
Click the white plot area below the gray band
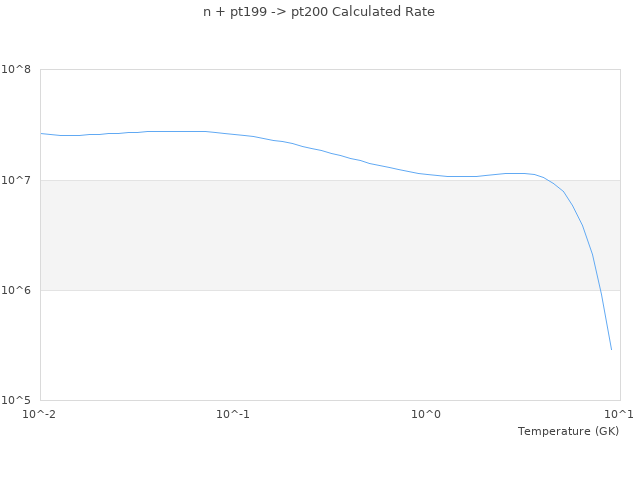[x=300, y=345]
